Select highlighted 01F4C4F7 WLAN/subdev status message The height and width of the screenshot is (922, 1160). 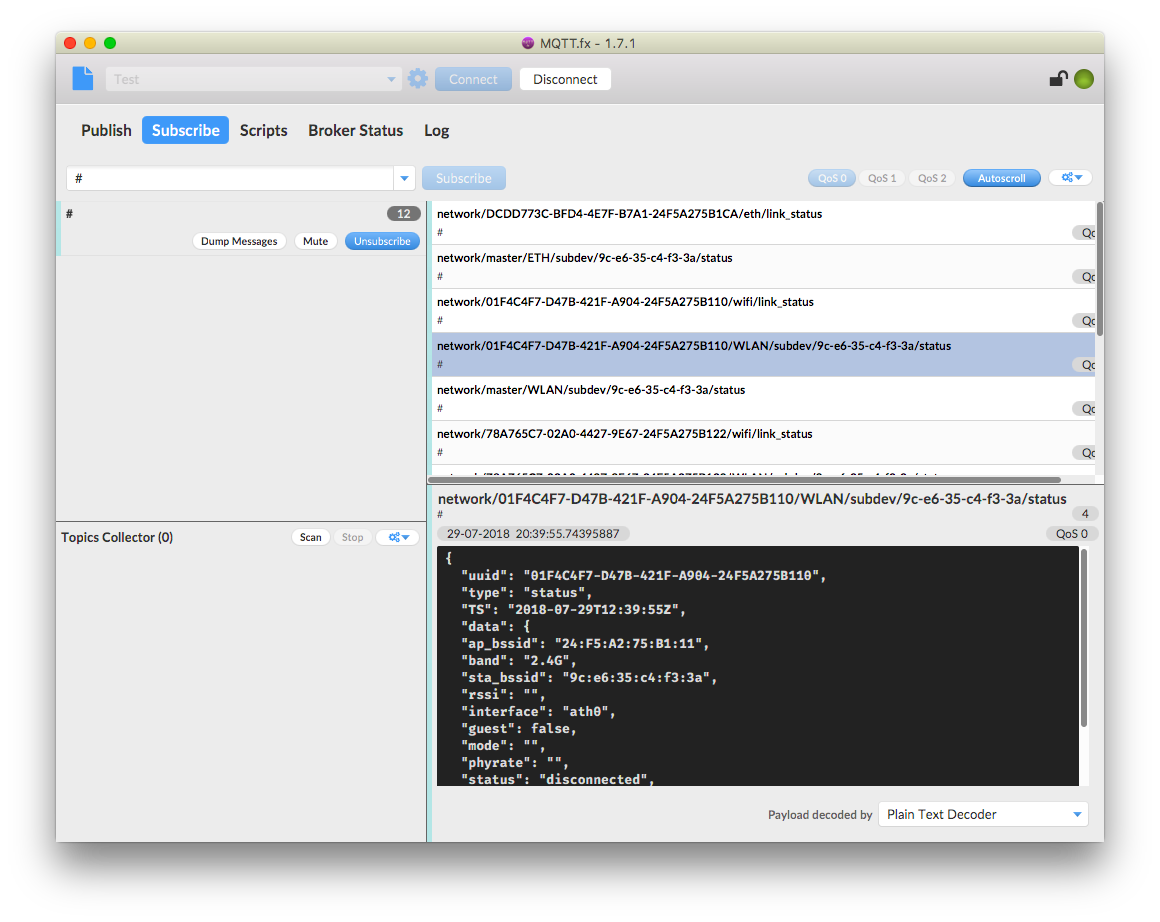click(763, 354)
